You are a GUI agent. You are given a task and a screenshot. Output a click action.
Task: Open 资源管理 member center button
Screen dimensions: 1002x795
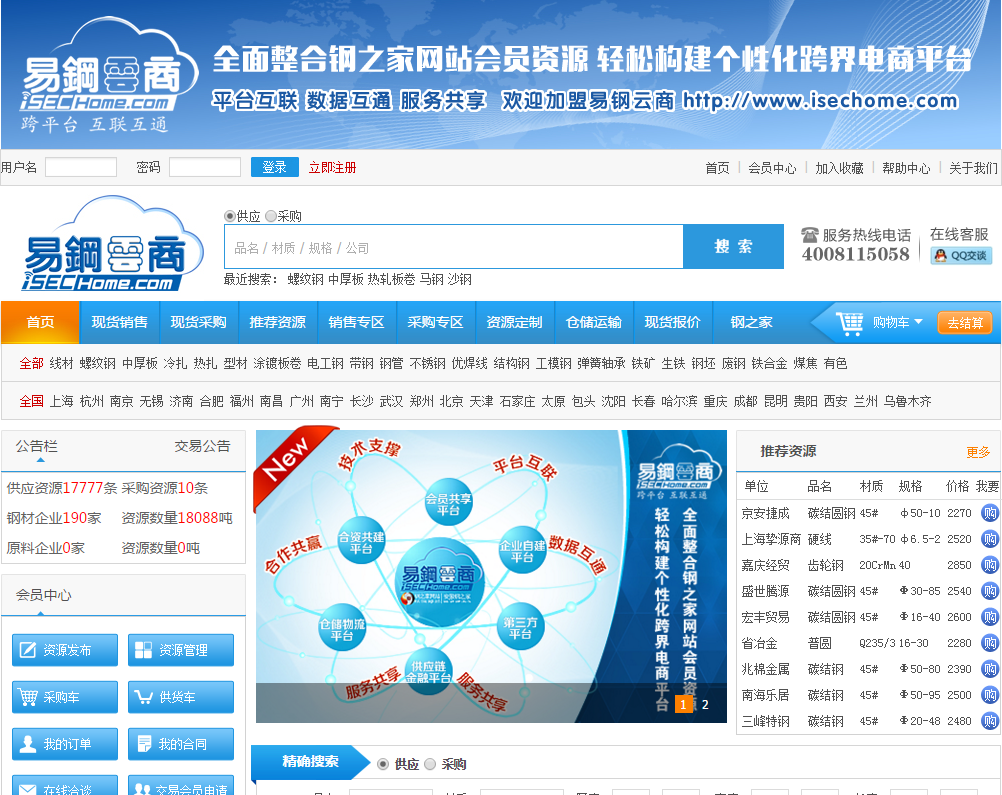tap(181, 650)
